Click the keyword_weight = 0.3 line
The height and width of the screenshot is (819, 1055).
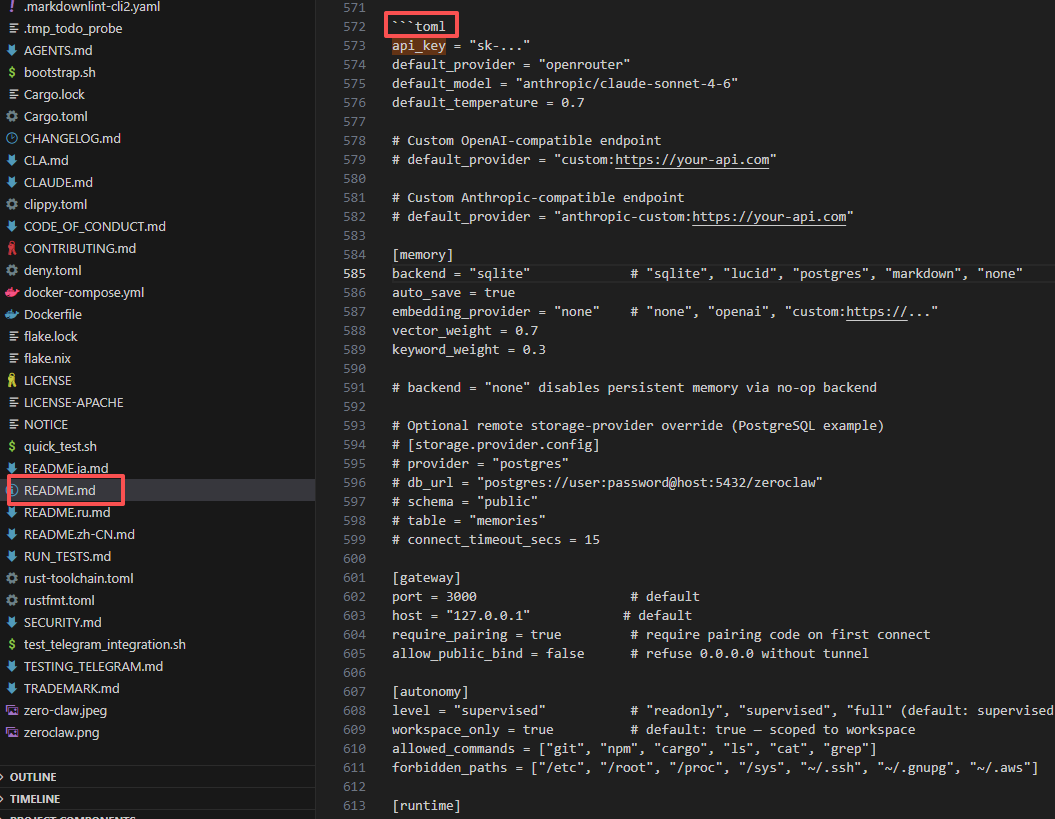click(x=469, y=349)
